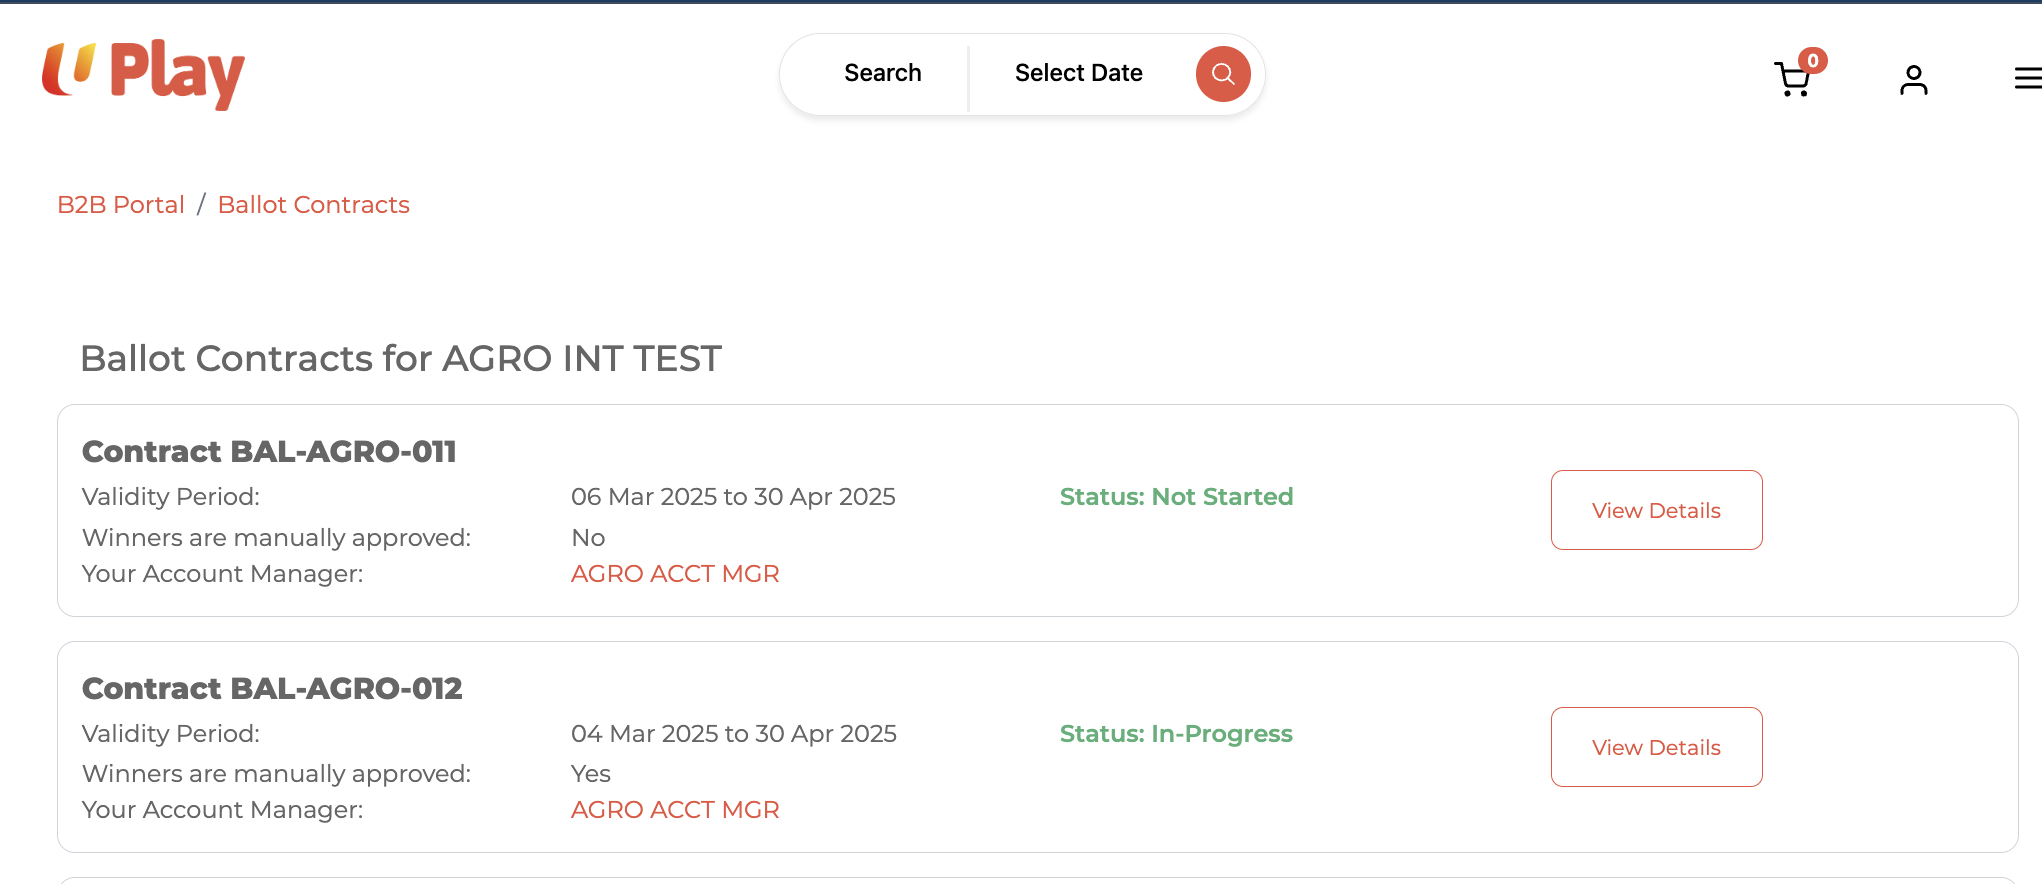
Task: View Details for contract BAL-AGRO-011
Action: 1656,510
